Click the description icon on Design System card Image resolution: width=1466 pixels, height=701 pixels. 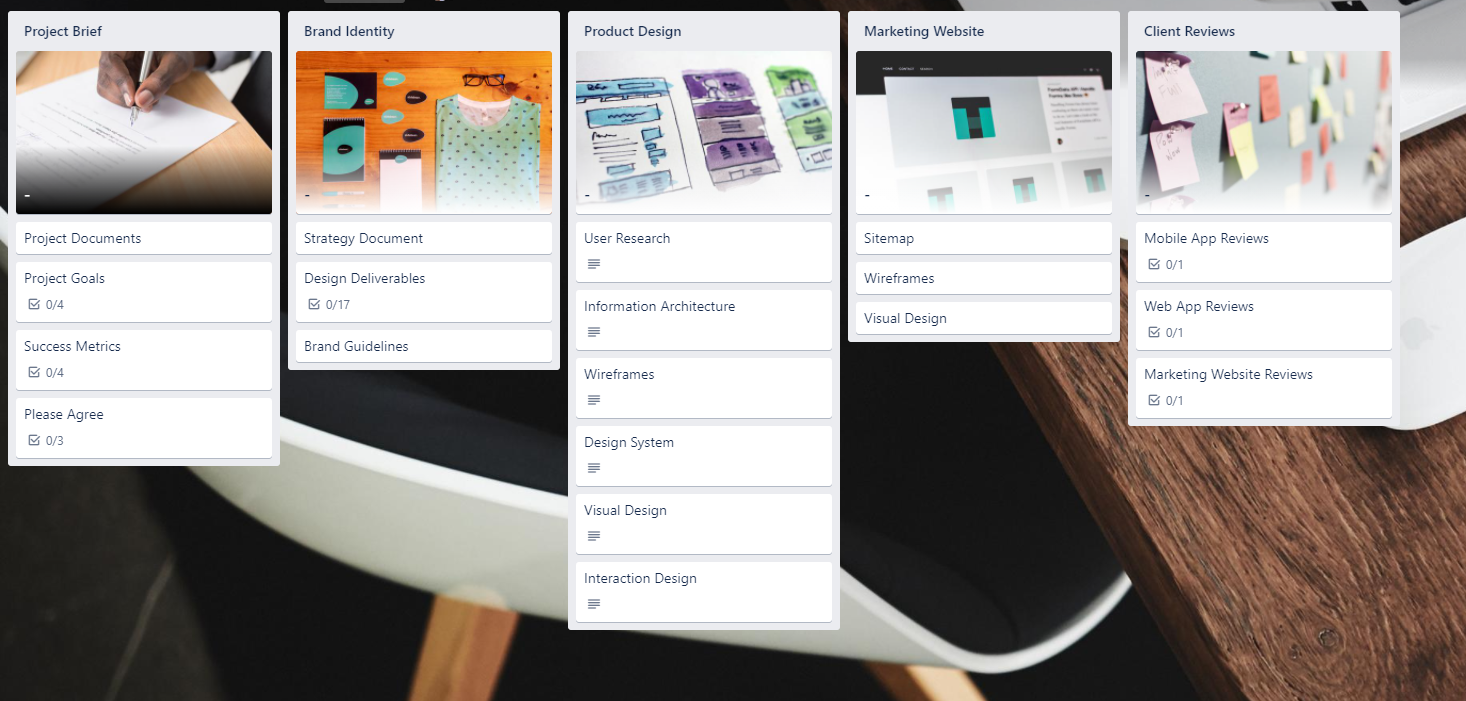(594, 468)
